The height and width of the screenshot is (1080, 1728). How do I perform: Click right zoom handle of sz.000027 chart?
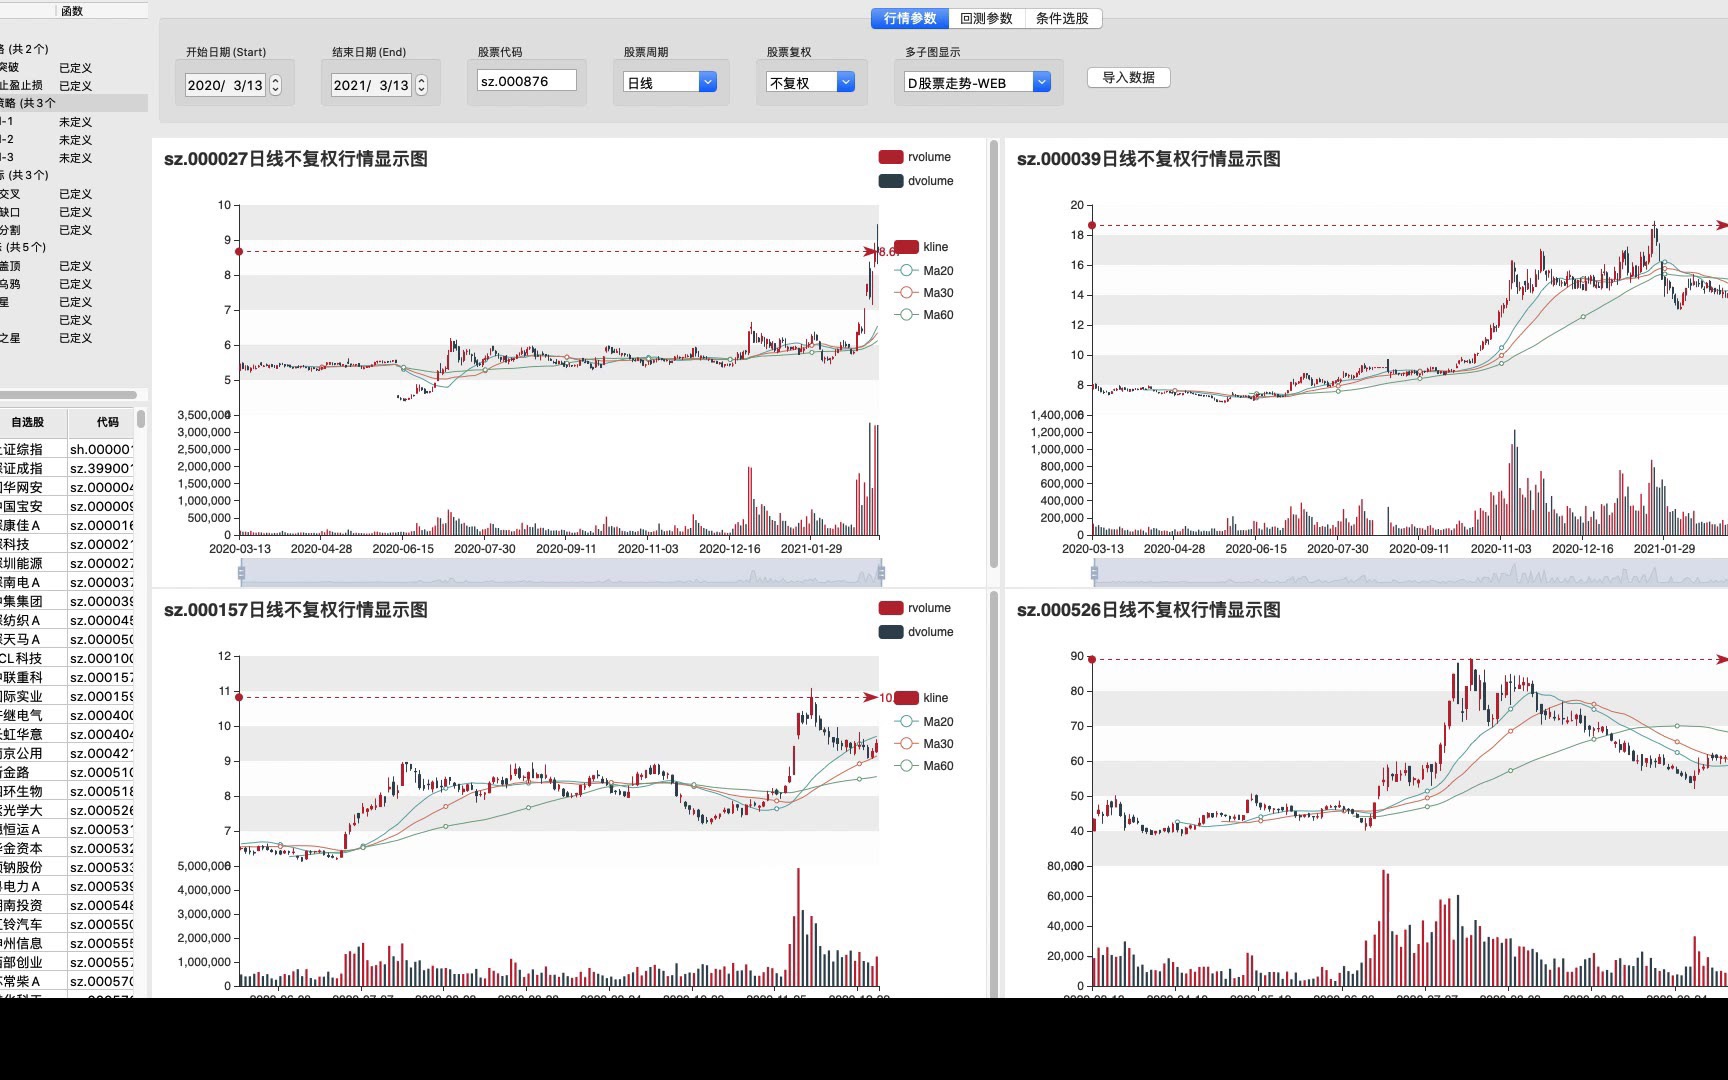[x=881, y=572]
